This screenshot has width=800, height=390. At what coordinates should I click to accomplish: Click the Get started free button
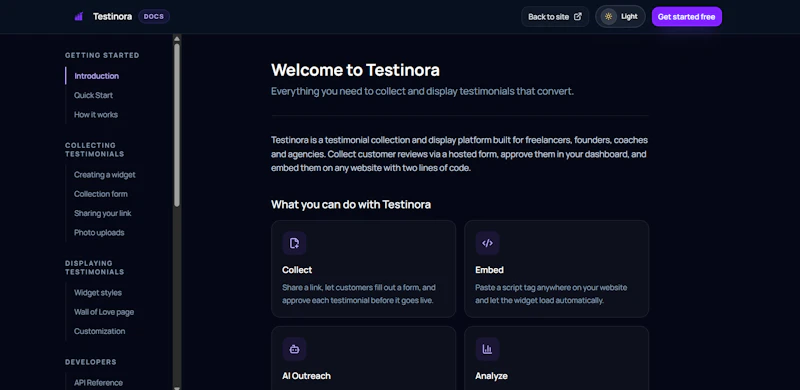pyautogui.click(x=686, y=16)
